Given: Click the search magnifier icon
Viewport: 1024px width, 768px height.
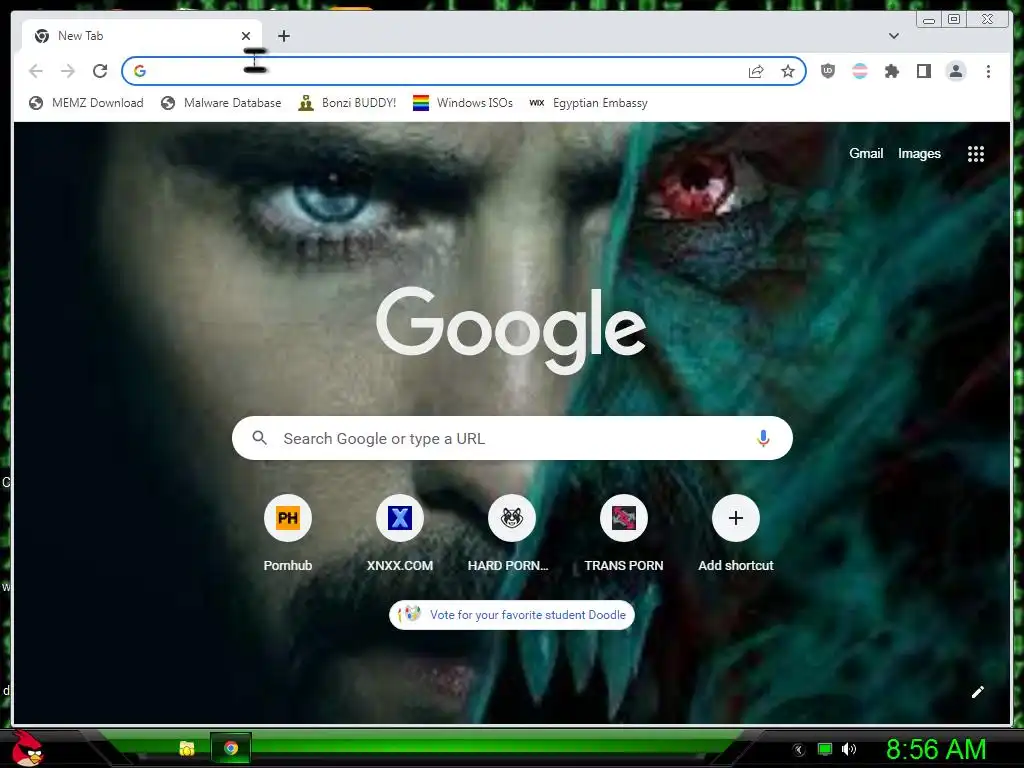Looking at the screenshot, I should point(259,438).
